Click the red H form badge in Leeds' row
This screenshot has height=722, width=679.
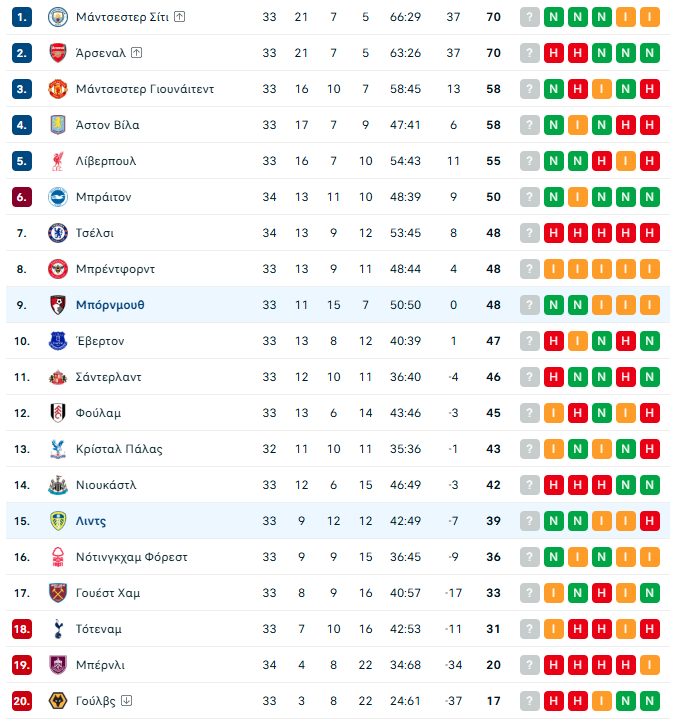(650, 521)
